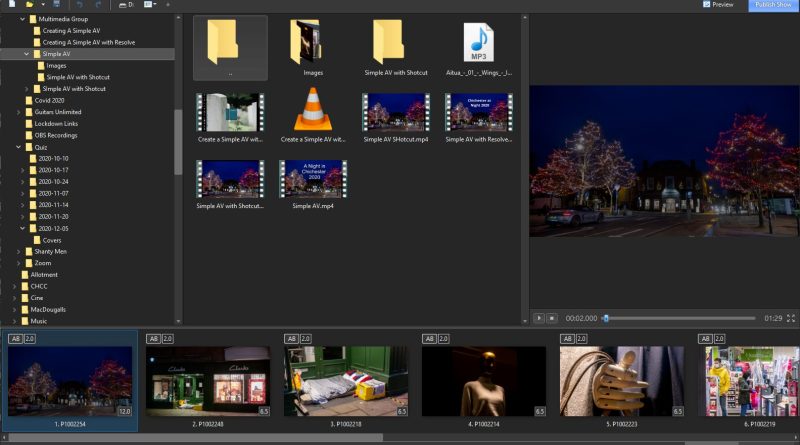Viewport: 800px width, 445px height.
Task: Click the Redo arrow icon
Action: pyautogui.click(x=98, y=5)
